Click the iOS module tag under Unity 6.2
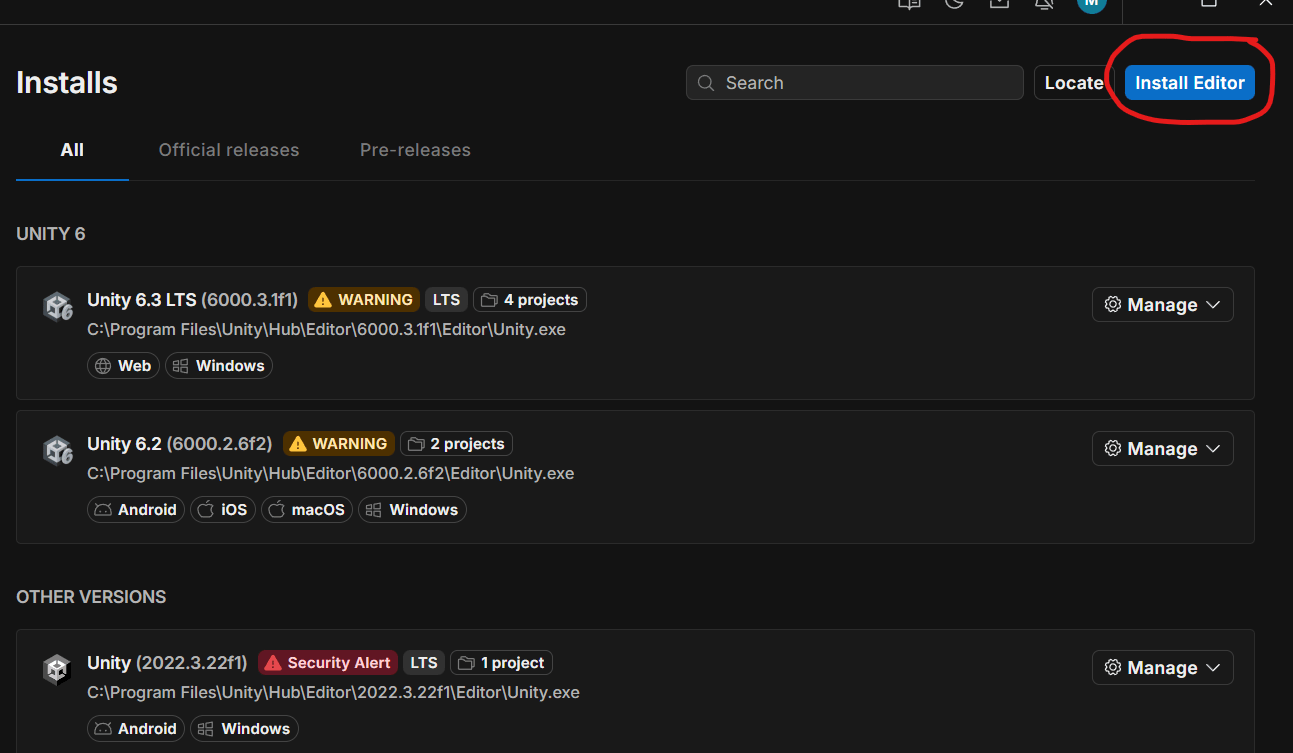 (222, 510)
